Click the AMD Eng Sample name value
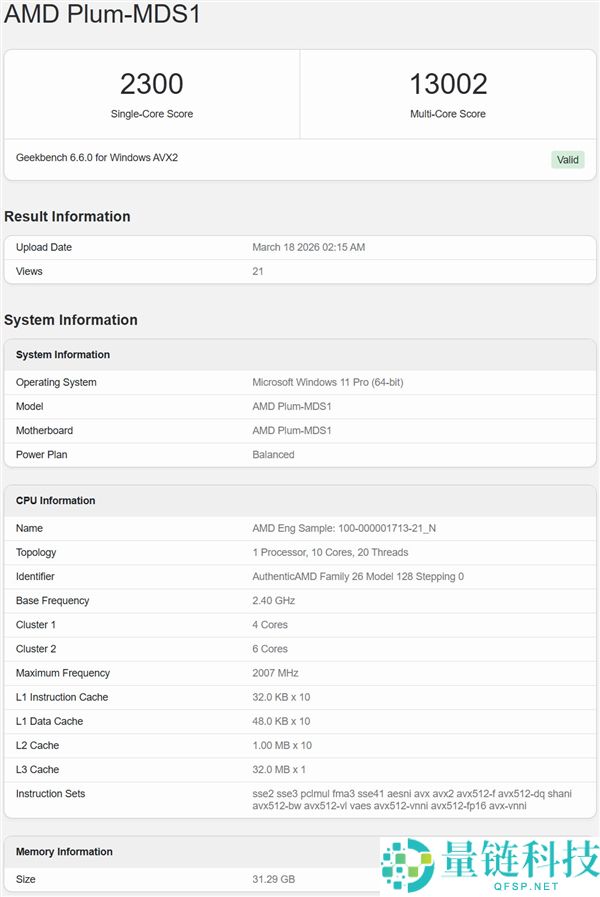Viewport: 600px width, 897px height. [344, 528]
